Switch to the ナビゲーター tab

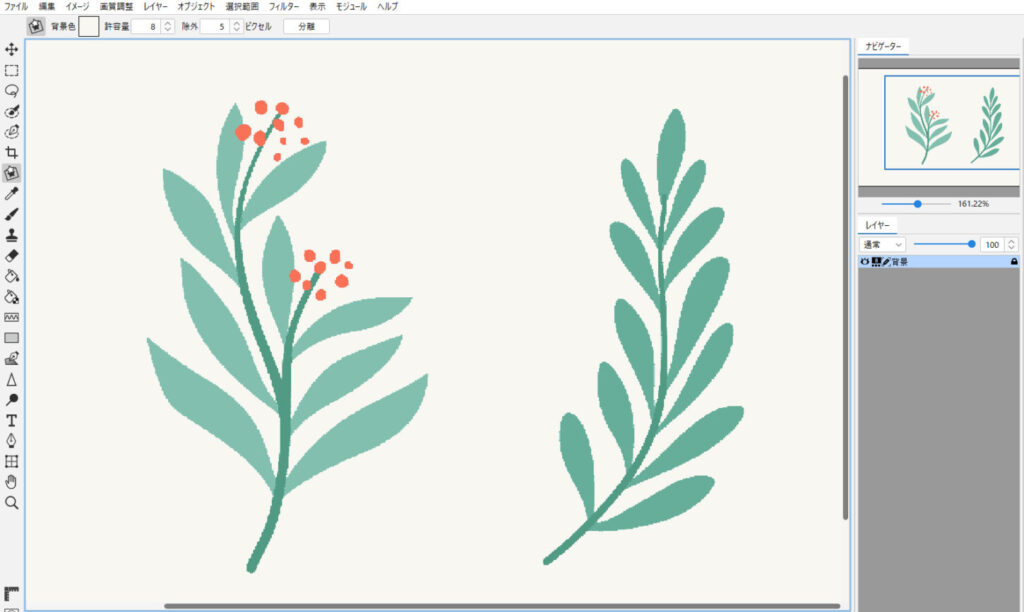(x=883, y=46)
